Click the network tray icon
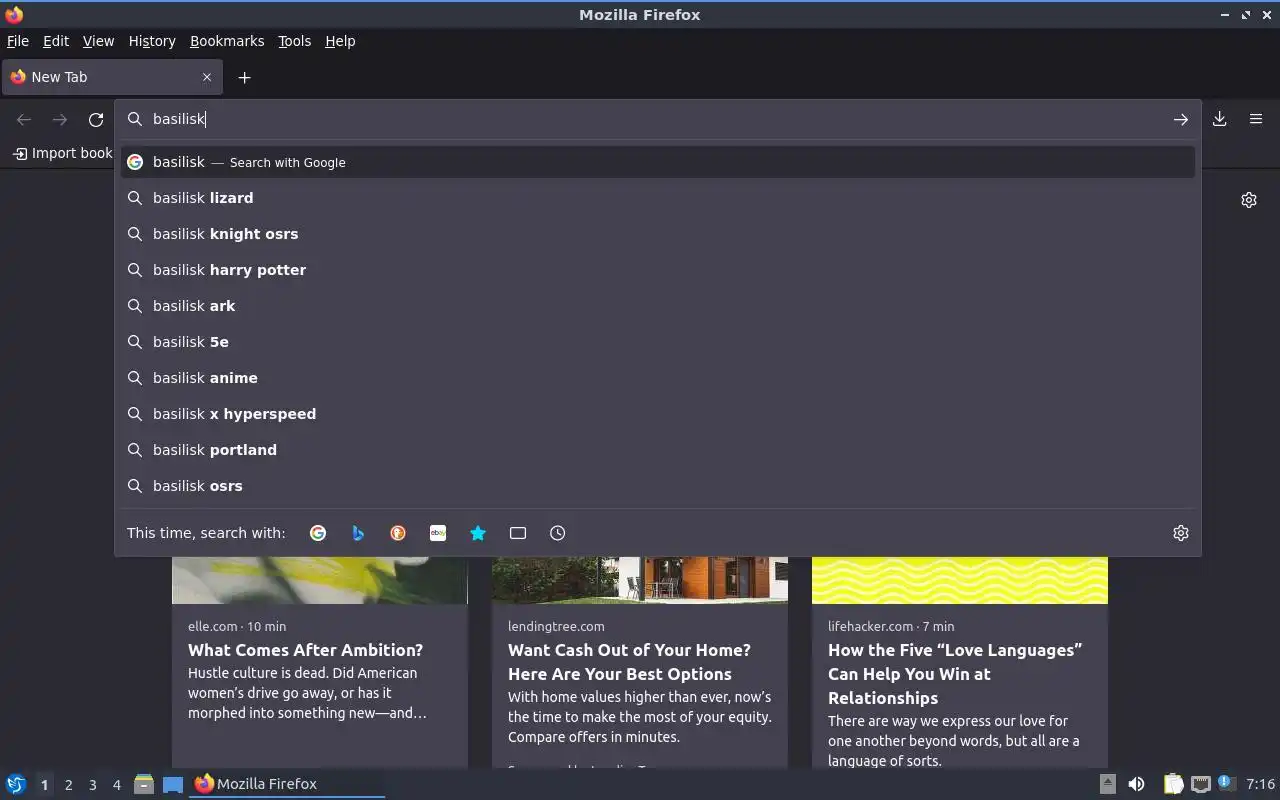Viewport: 1280px width, 800px height. coord(1201,784)
